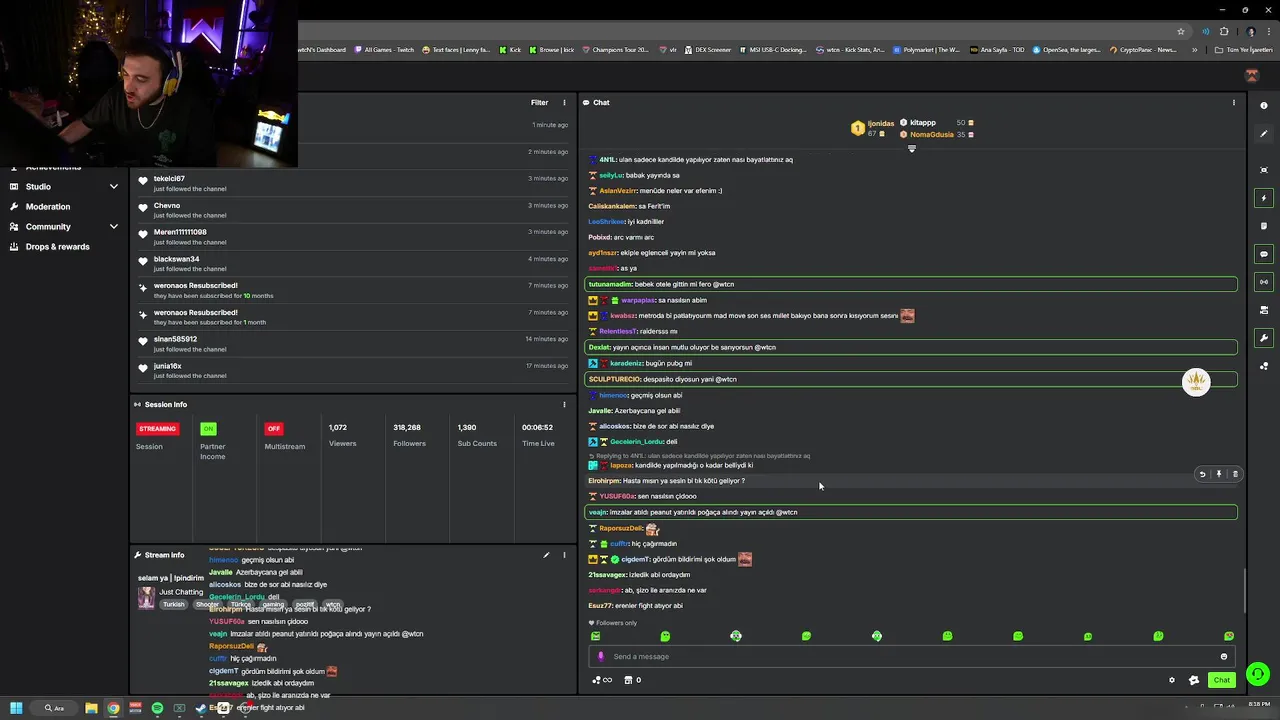
Task: Open the green support headset bubble
Action: pyautogui.click(x=1258, y=674)
